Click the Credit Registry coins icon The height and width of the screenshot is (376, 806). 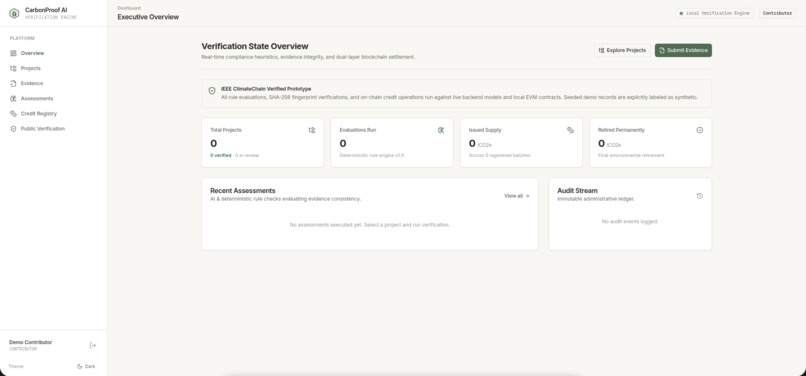pyautogui.click(x=13, y=114)
